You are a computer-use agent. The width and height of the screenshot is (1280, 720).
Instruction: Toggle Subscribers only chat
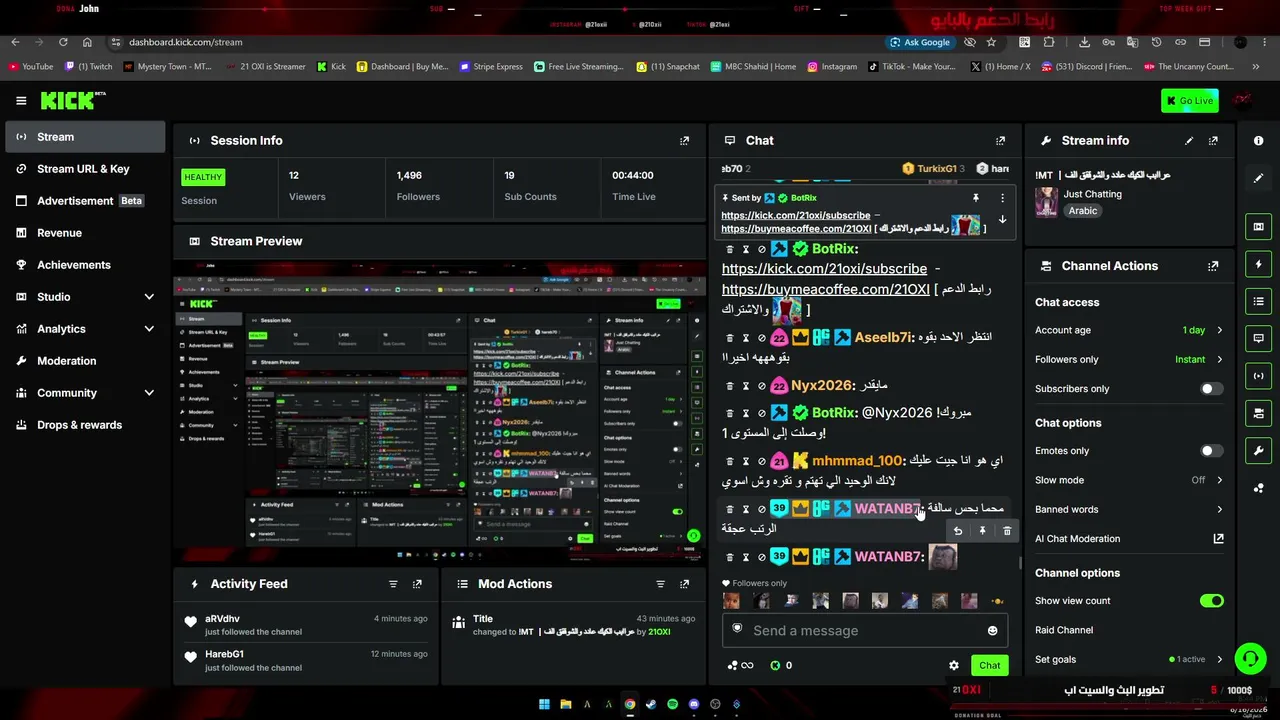tap(1211, 389)
